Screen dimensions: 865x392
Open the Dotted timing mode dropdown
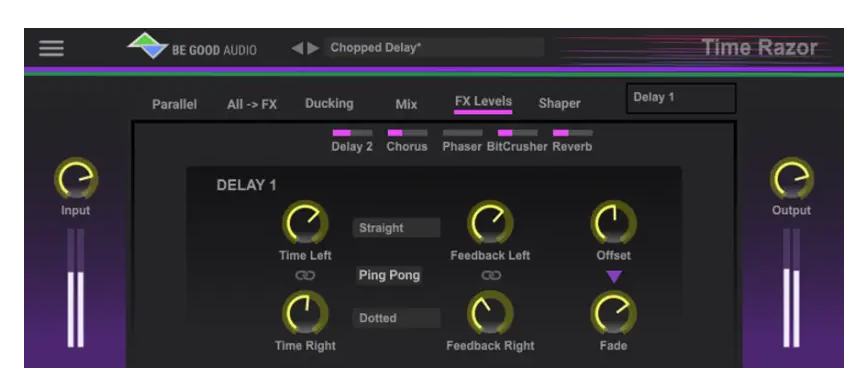coord(397,318)
